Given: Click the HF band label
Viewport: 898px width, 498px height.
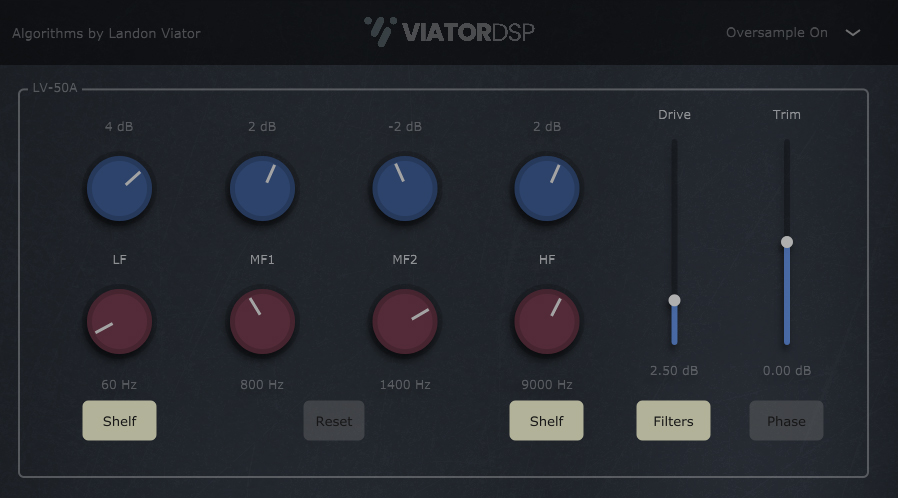Looking at the screenshot, I should pos(547,259).
